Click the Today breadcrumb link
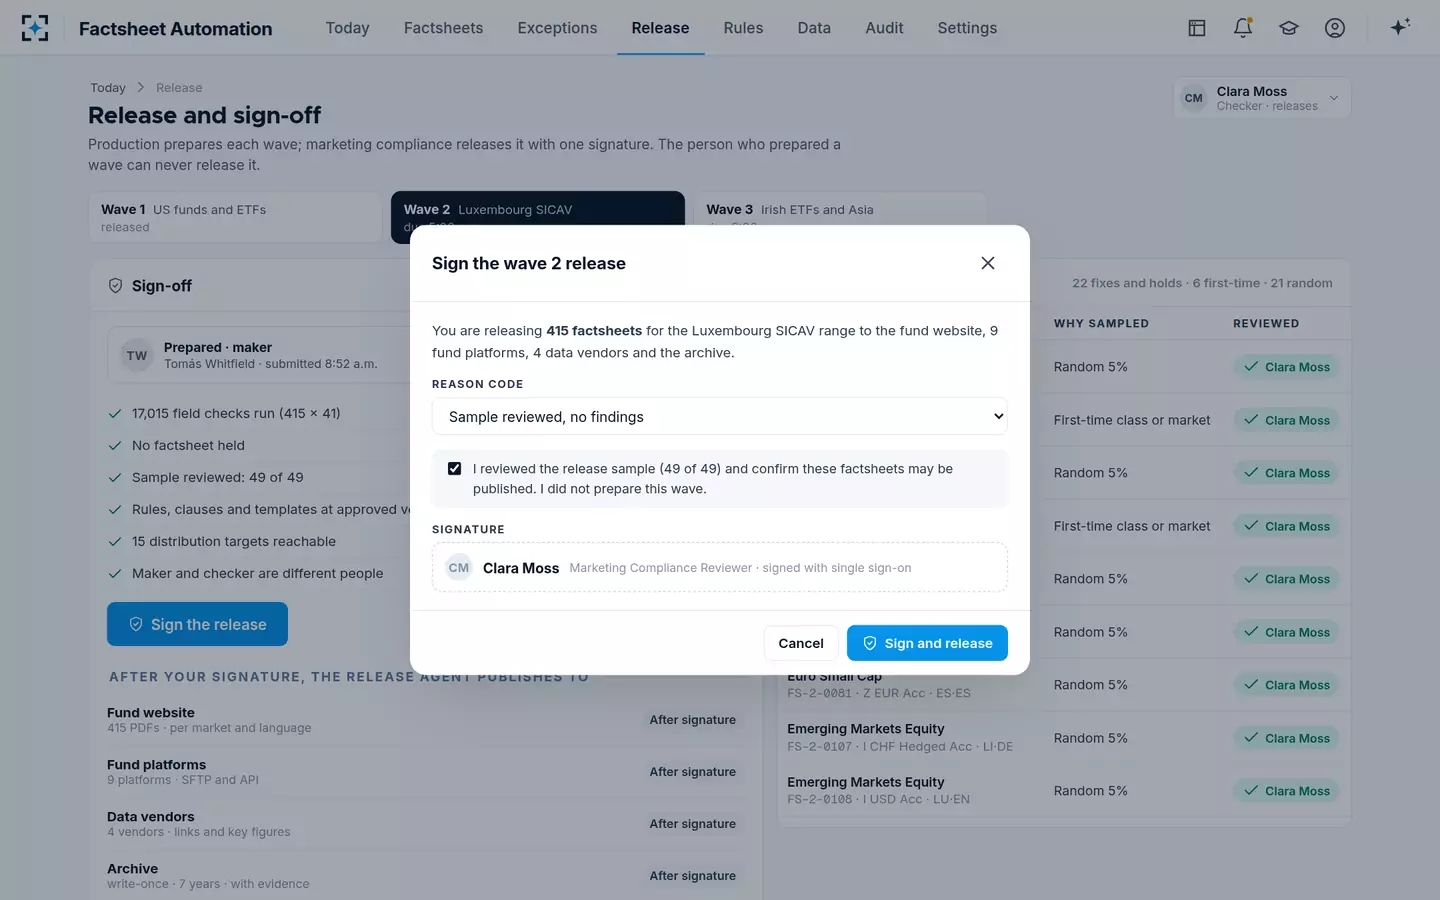1440x900 pixels. 108,88
